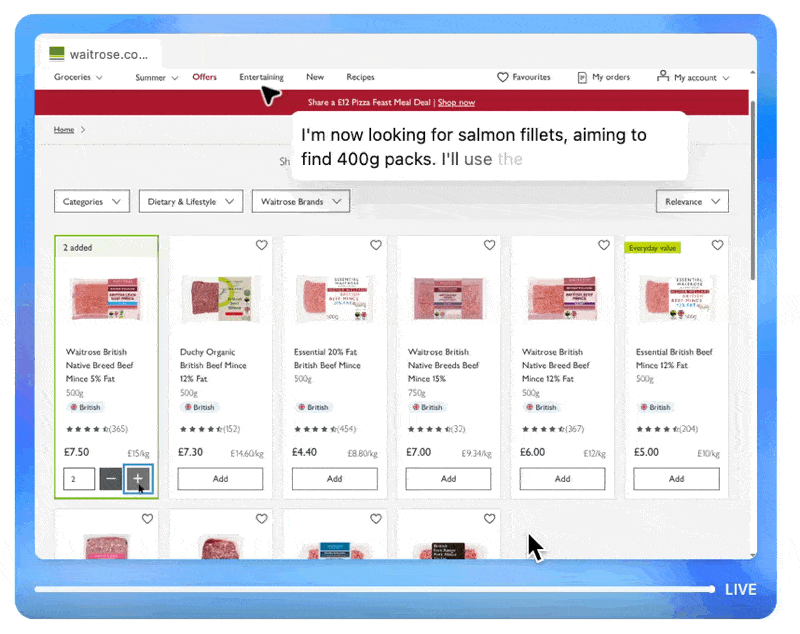Open Waitrose Native Breed Mince 5% Fat image

pyautogui.click(x=106, y=299)
